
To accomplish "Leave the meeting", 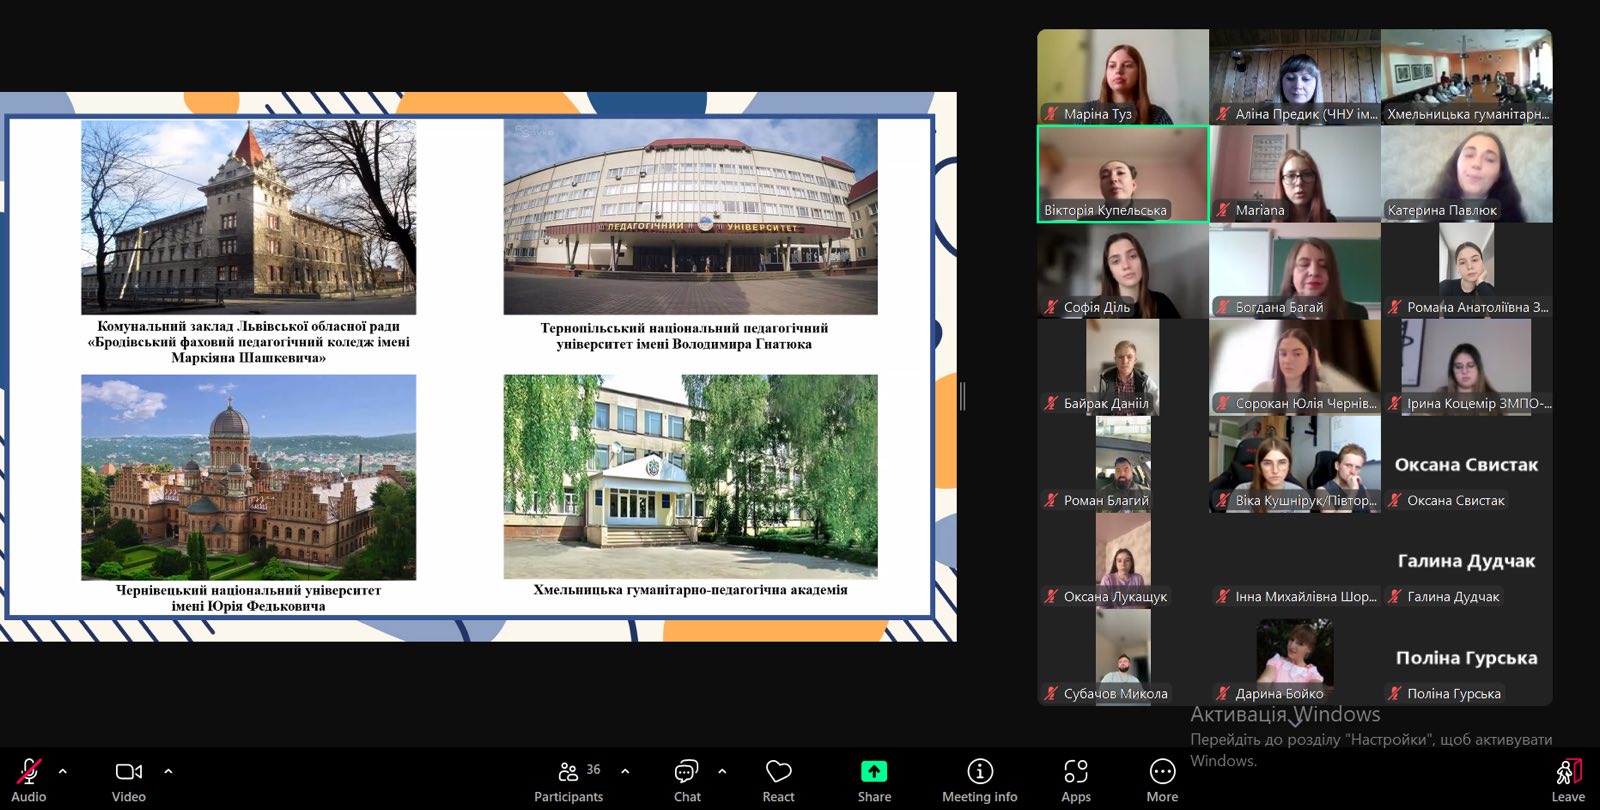I will (1568, 779).
